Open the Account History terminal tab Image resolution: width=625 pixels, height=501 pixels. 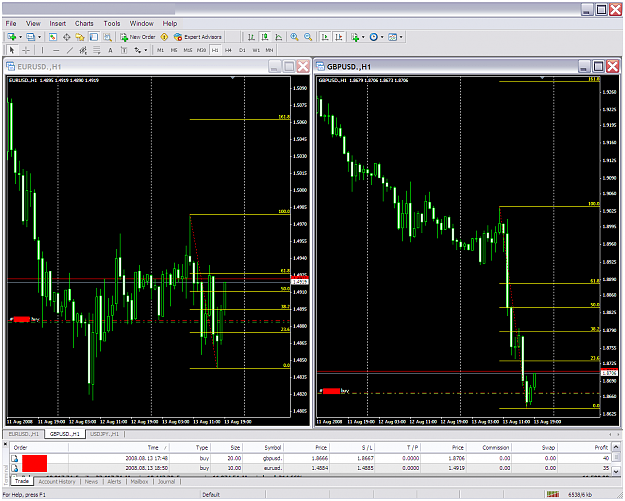click(x=57, y=482)
